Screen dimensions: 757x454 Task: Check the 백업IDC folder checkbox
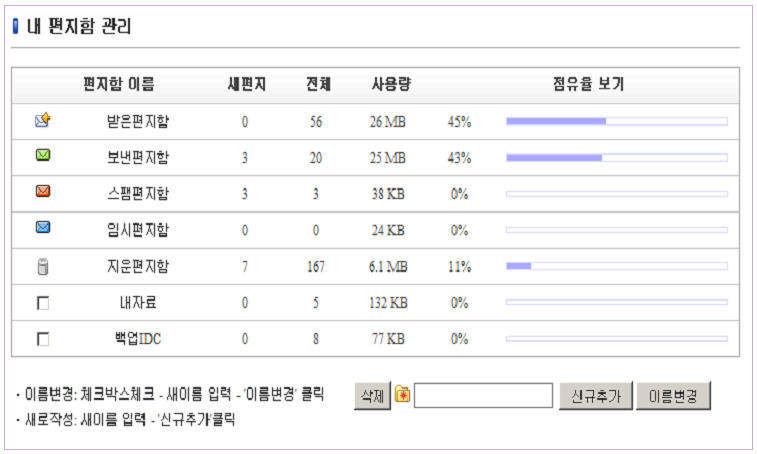(42, 339)
